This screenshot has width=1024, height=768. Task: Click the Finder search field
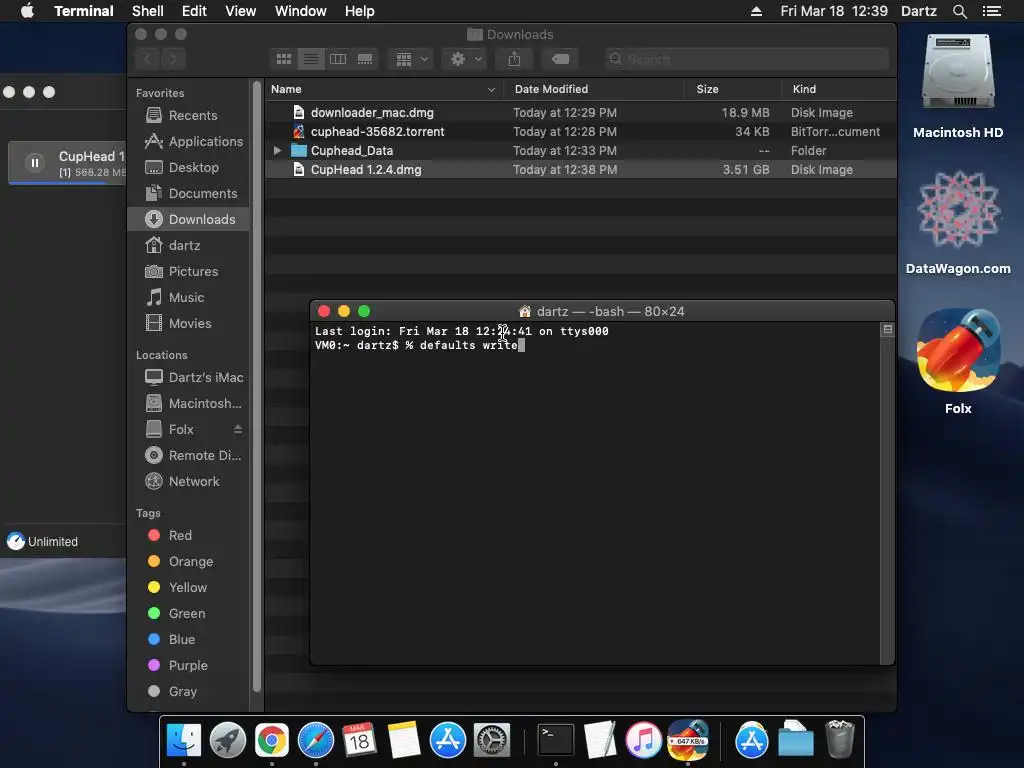pyautogui.click(x=746, y=59)
